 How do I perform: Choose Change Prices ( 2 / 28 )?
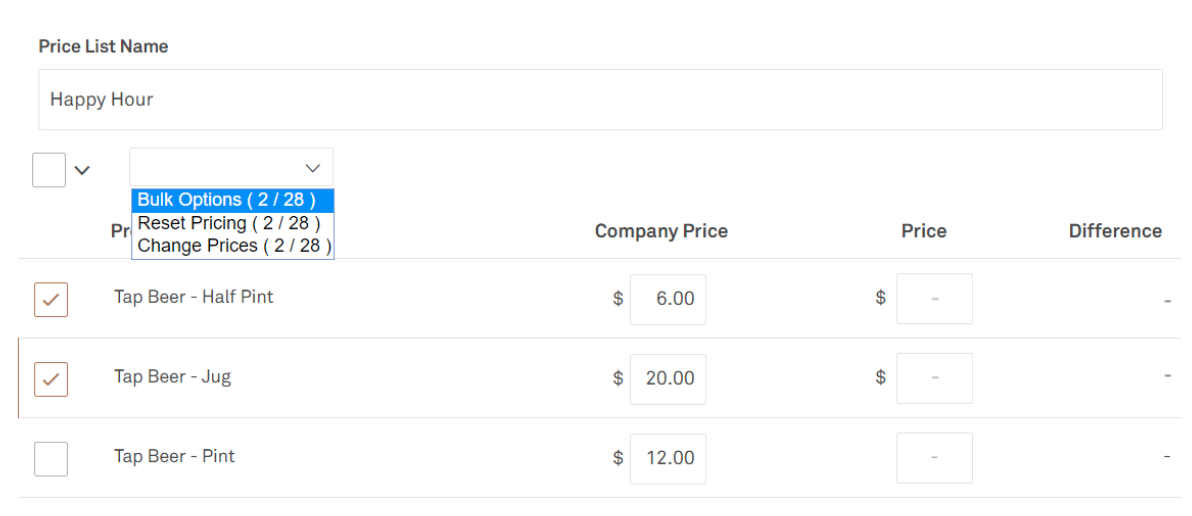tap(232, 246)
